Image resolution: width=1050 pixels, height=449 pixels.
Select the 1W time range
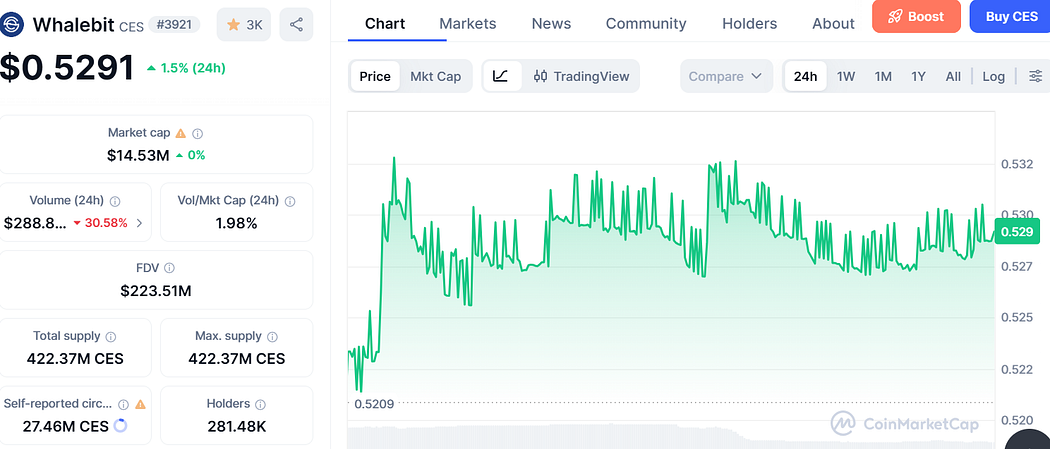846,76
